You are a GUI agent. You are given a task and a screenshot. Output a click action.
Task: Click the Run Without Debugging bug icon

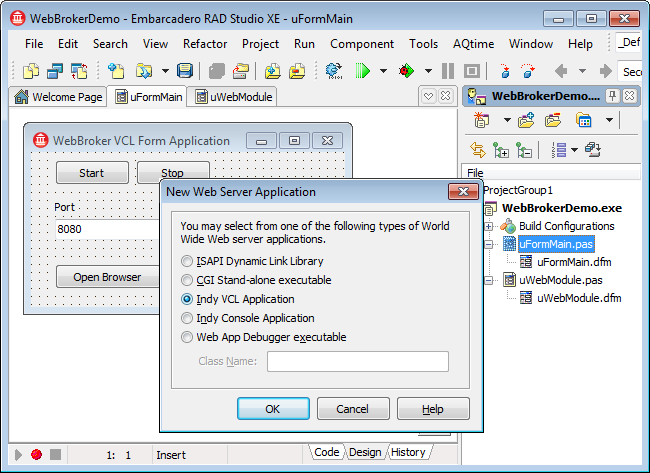pos(406,71)
